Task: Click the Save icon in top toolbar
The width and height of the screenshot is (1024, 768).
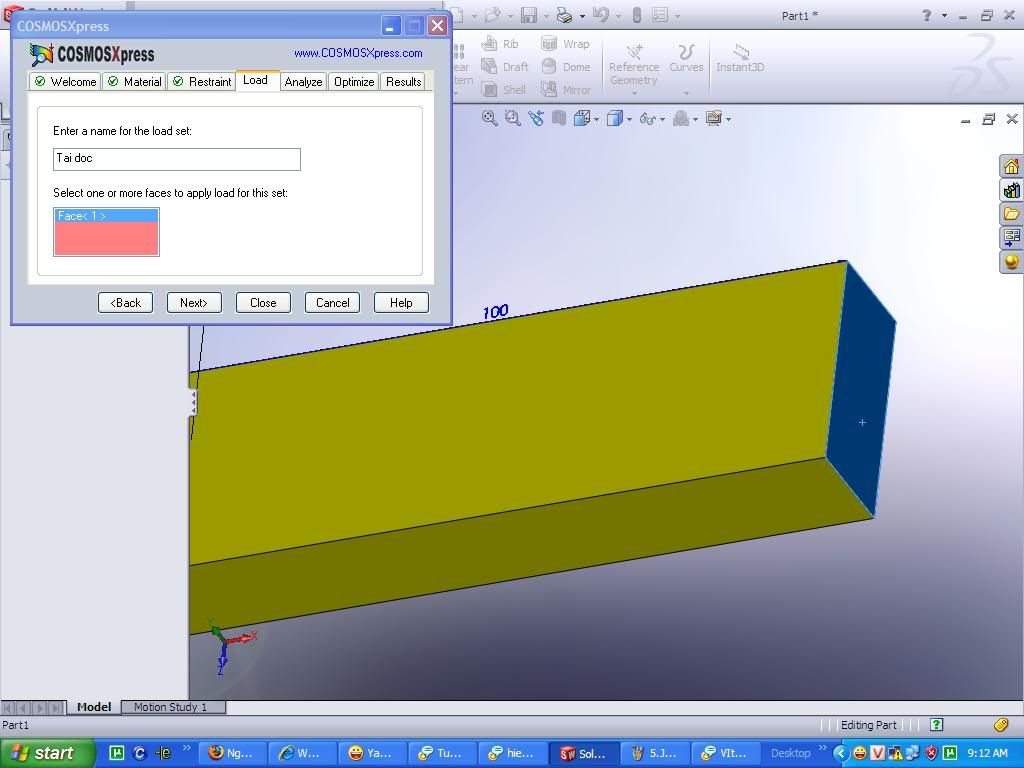Action: click(529, 15)
